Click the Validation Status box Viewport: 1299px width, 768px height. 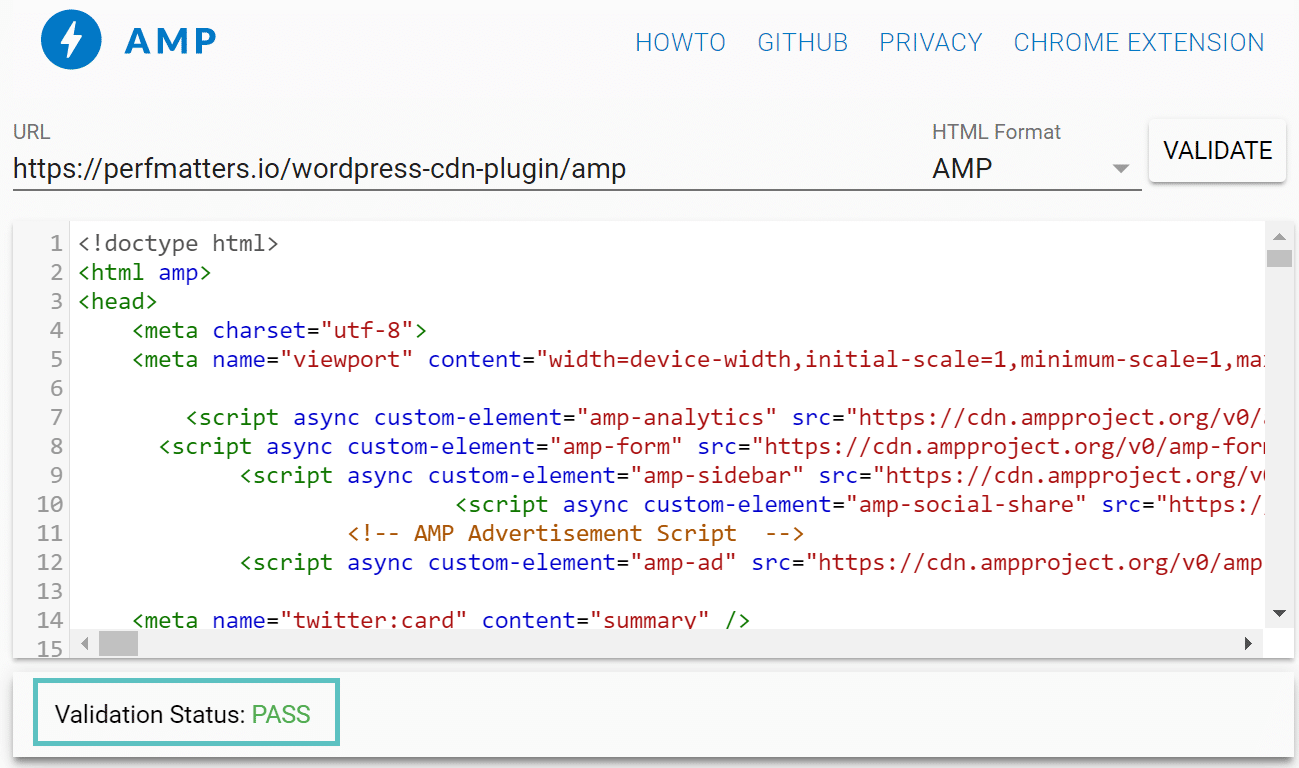(x=186, y=714)
